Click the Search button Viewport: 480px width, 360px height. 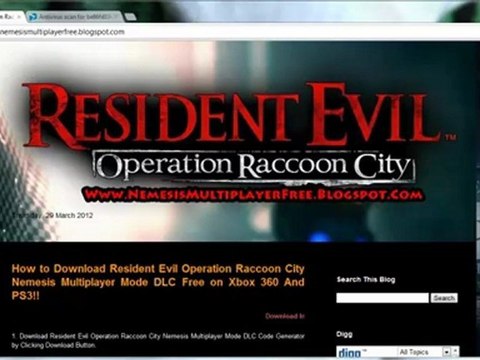444,298
